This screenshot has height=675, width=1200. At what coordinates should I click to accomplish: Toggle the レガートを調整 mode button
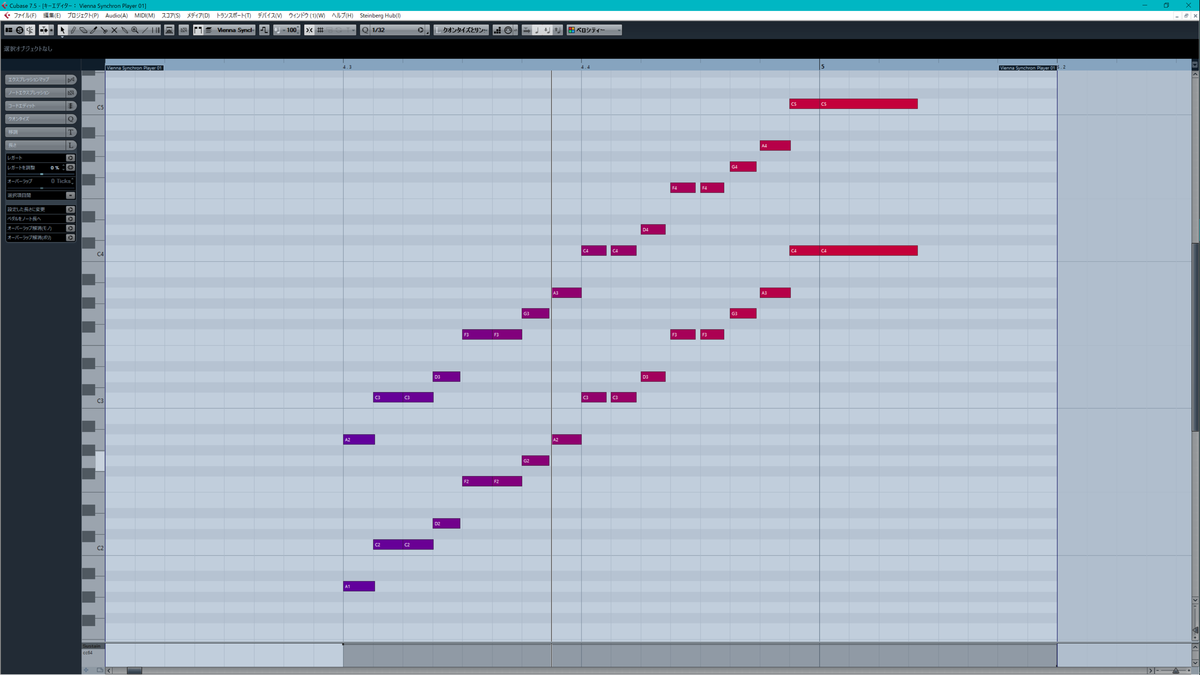(71, 167)
